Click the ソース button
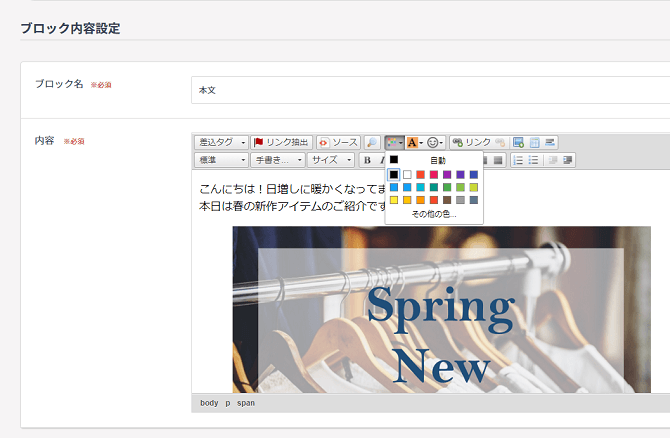 click(338, 143)
